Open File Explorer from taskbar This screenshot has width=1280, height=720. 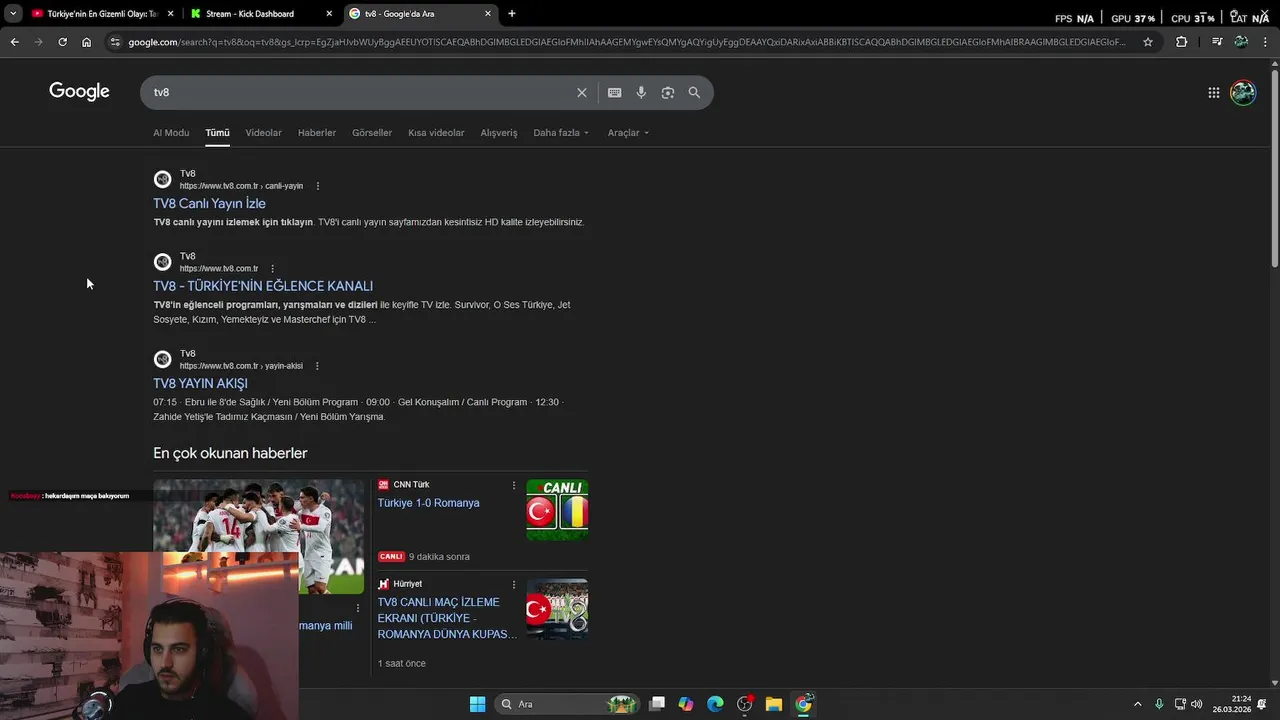(x=774, y=704)
